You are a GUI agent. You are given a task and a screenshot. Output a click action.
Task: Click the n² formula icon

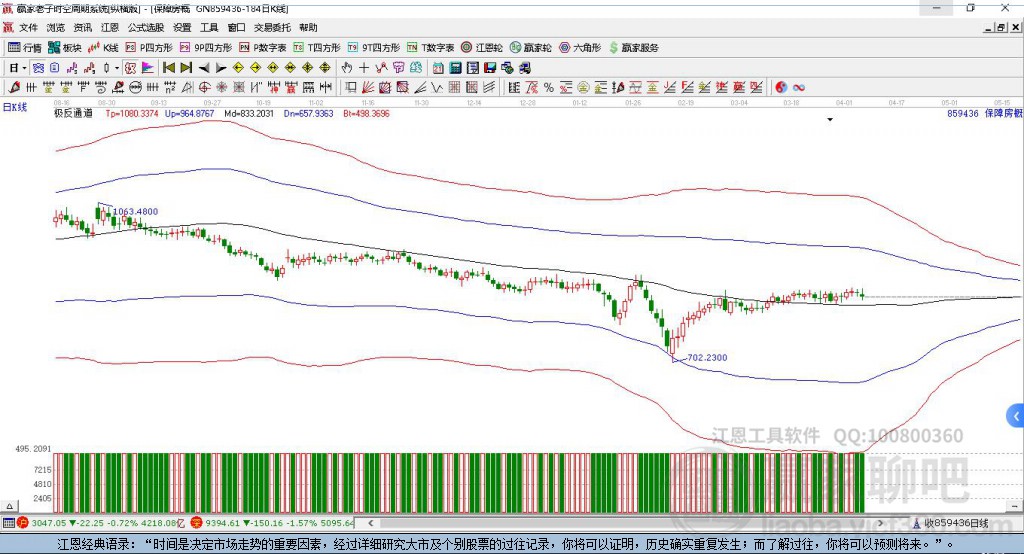point(170,88)
